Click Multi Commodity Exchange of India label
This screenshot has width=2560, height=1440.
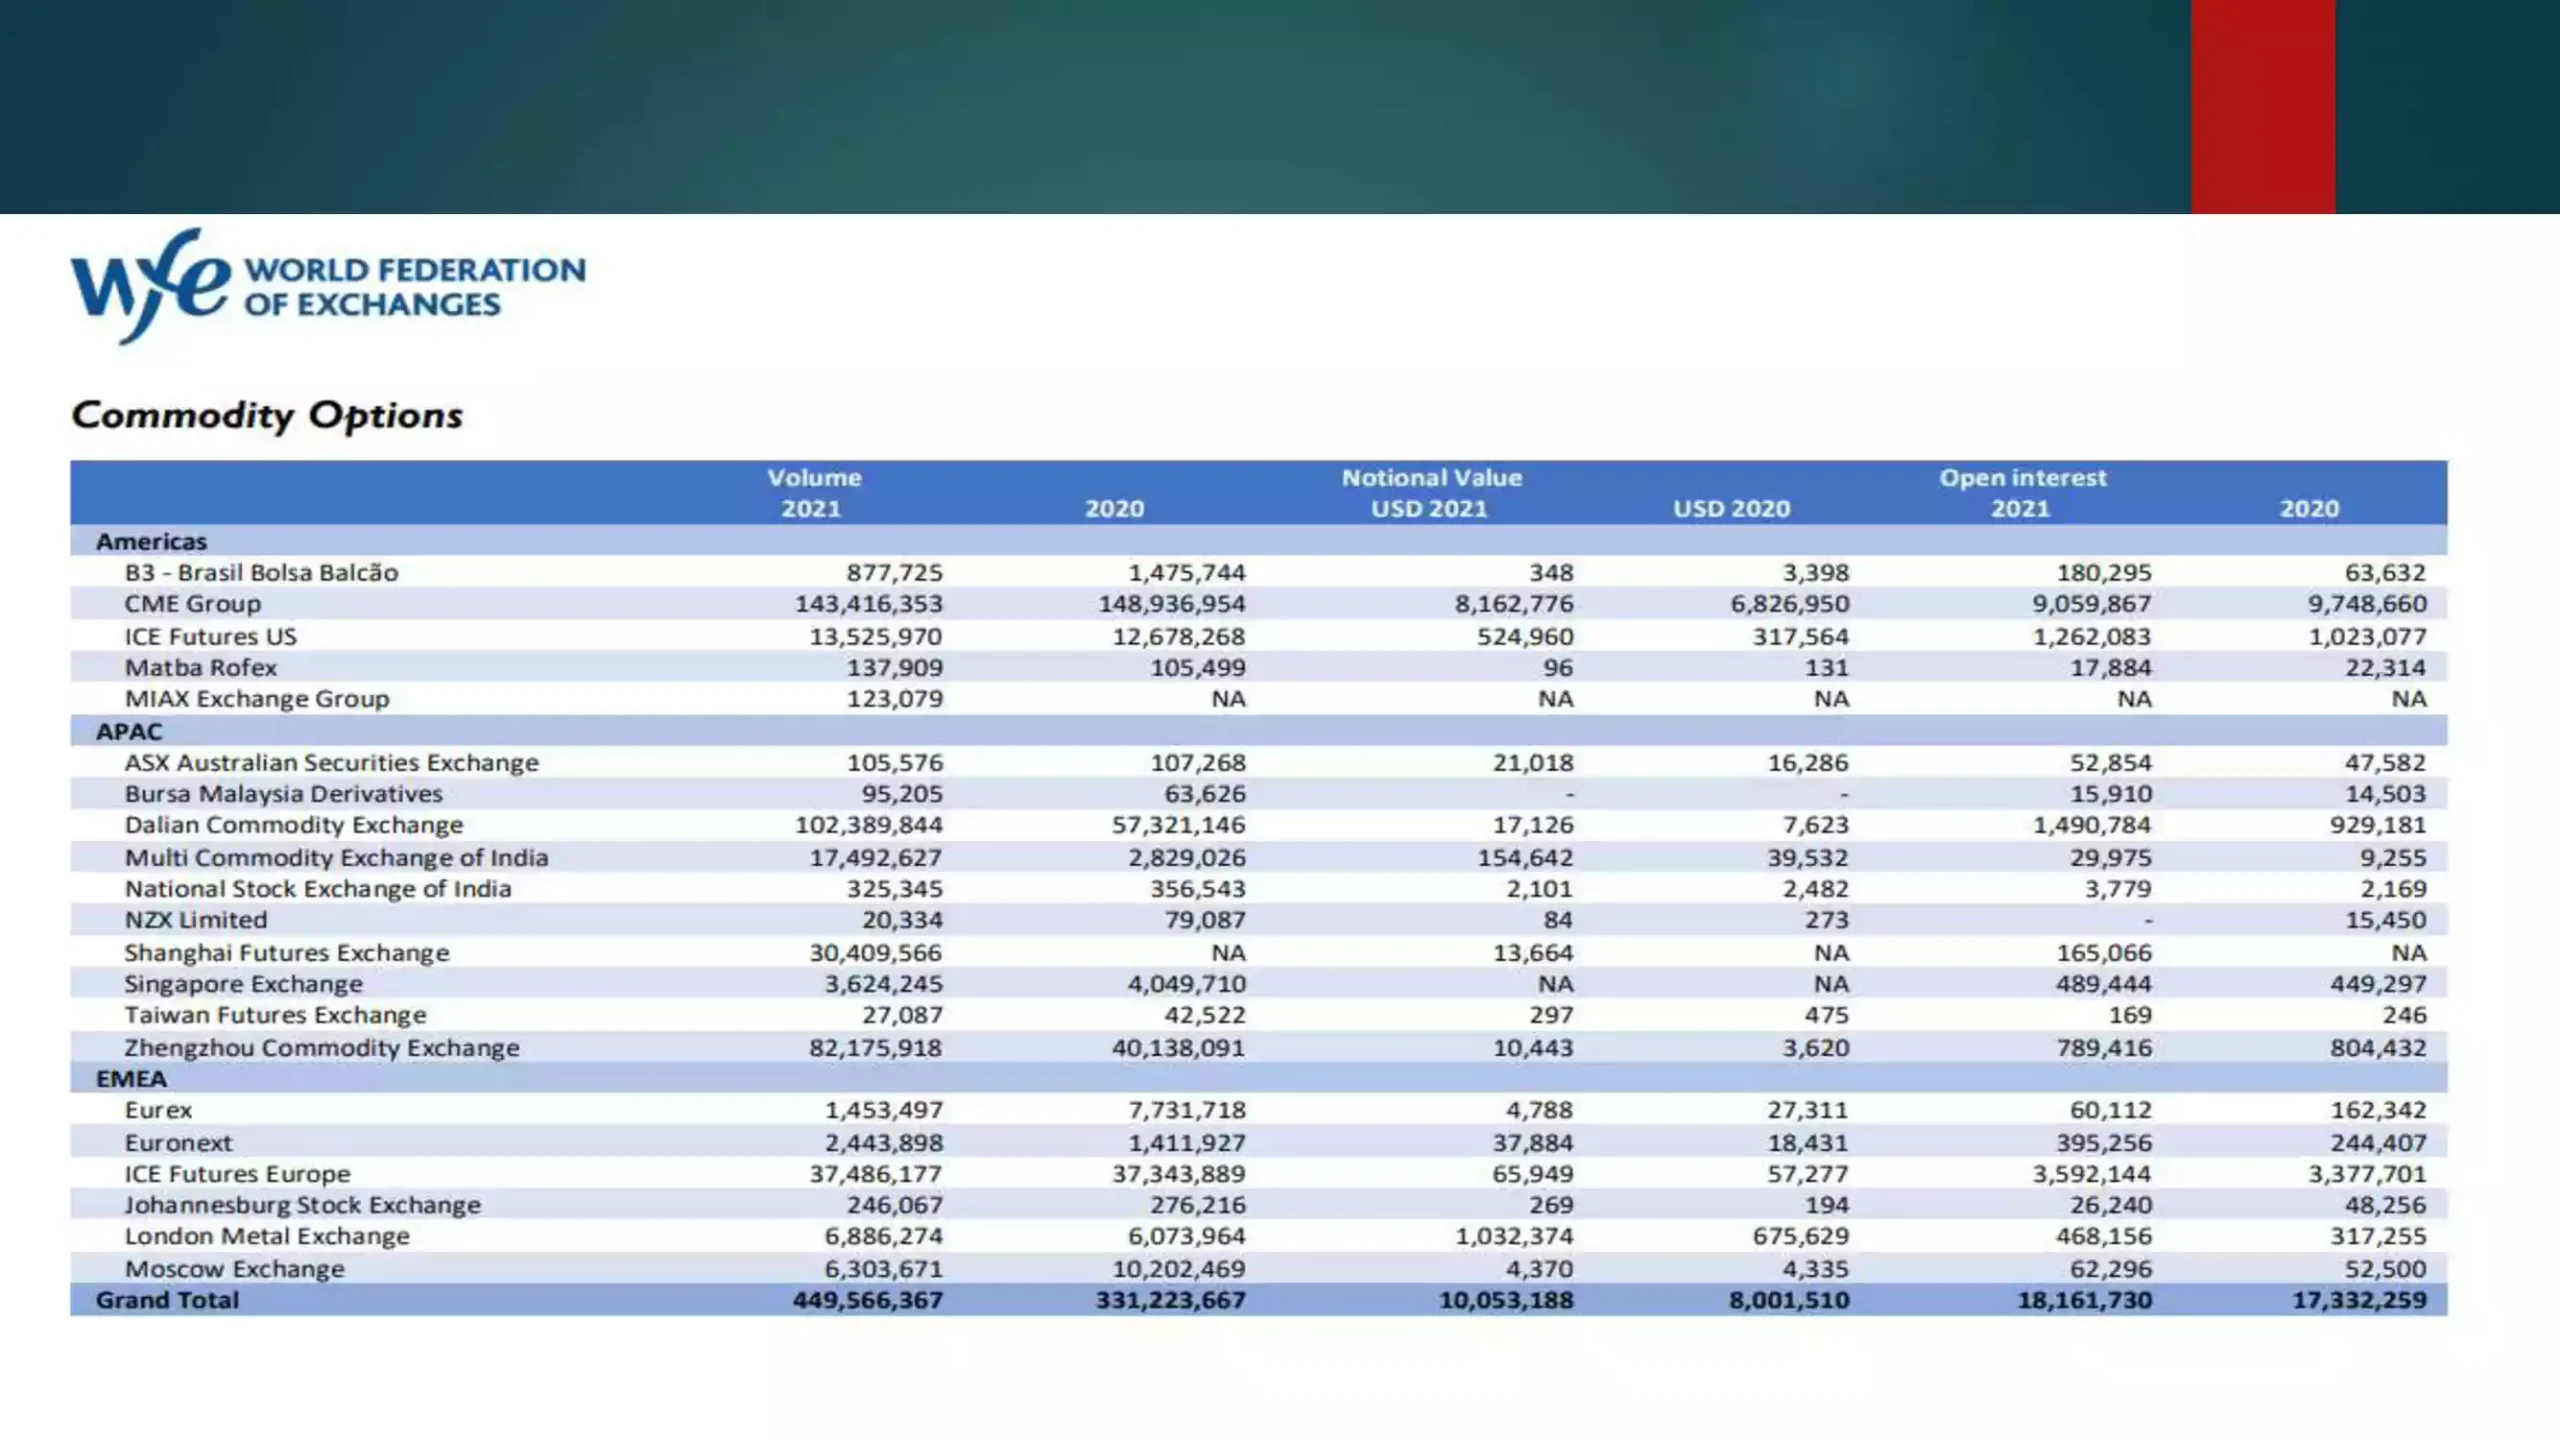click(x=336, y=857)
